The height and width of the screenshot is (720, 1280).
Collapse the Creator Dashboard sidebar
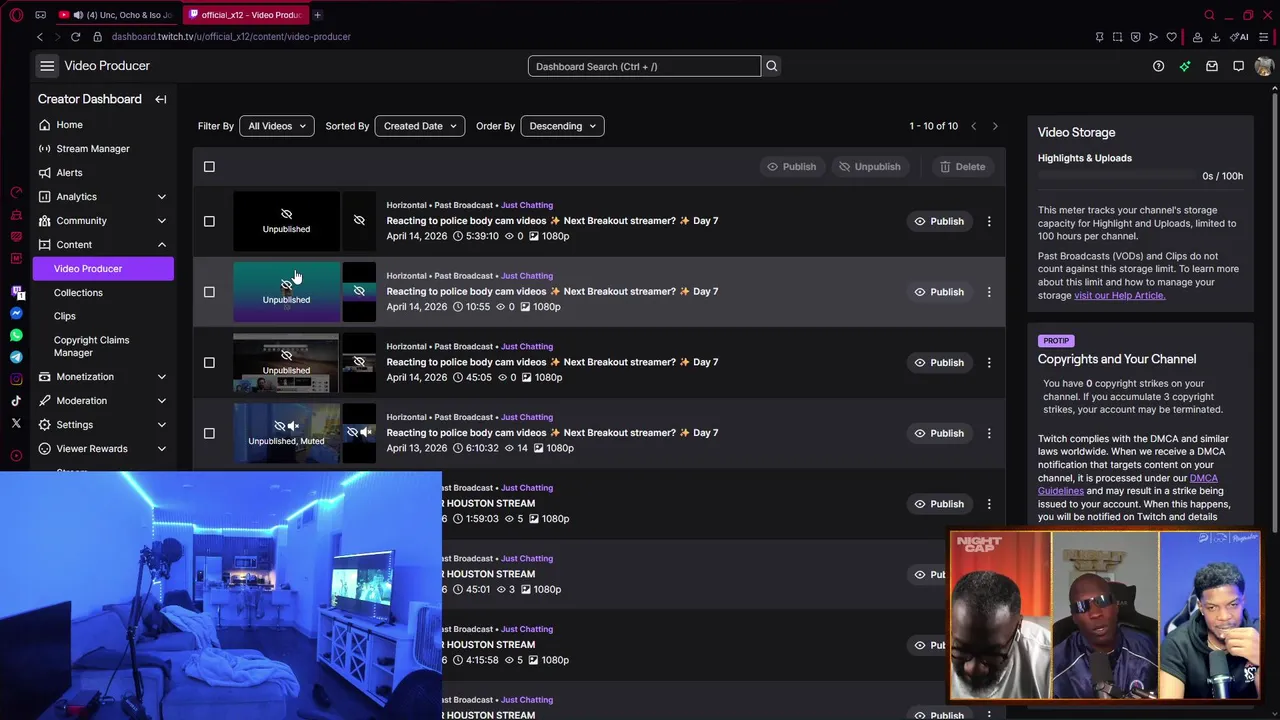point(160,99)
